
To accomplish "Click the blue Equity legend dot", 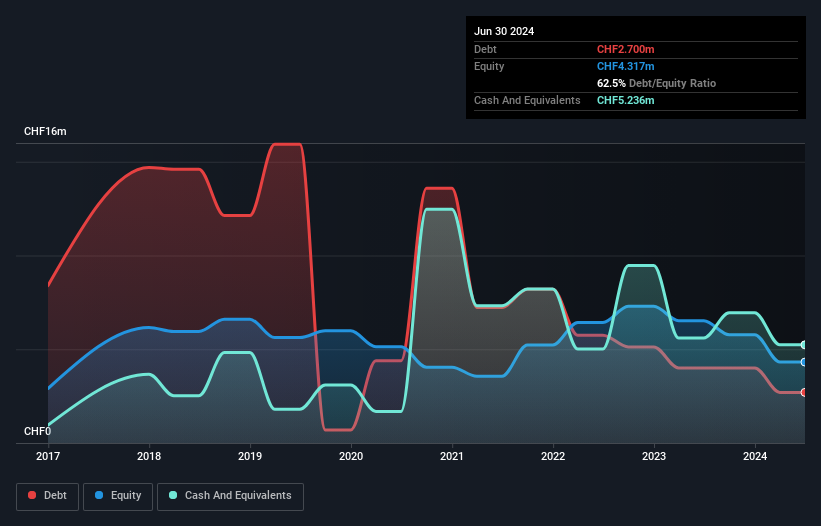I will coord(99,495).
